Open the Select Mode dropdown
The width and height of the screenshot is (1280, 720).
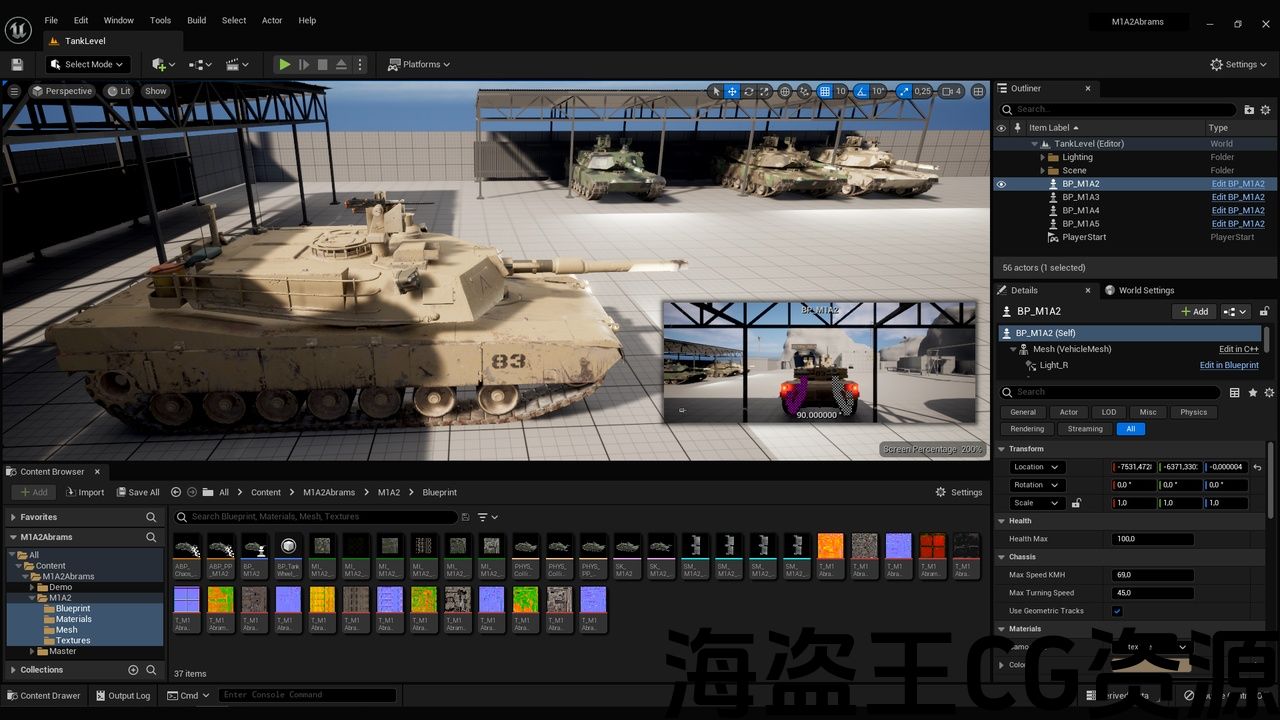click(88, 64)
